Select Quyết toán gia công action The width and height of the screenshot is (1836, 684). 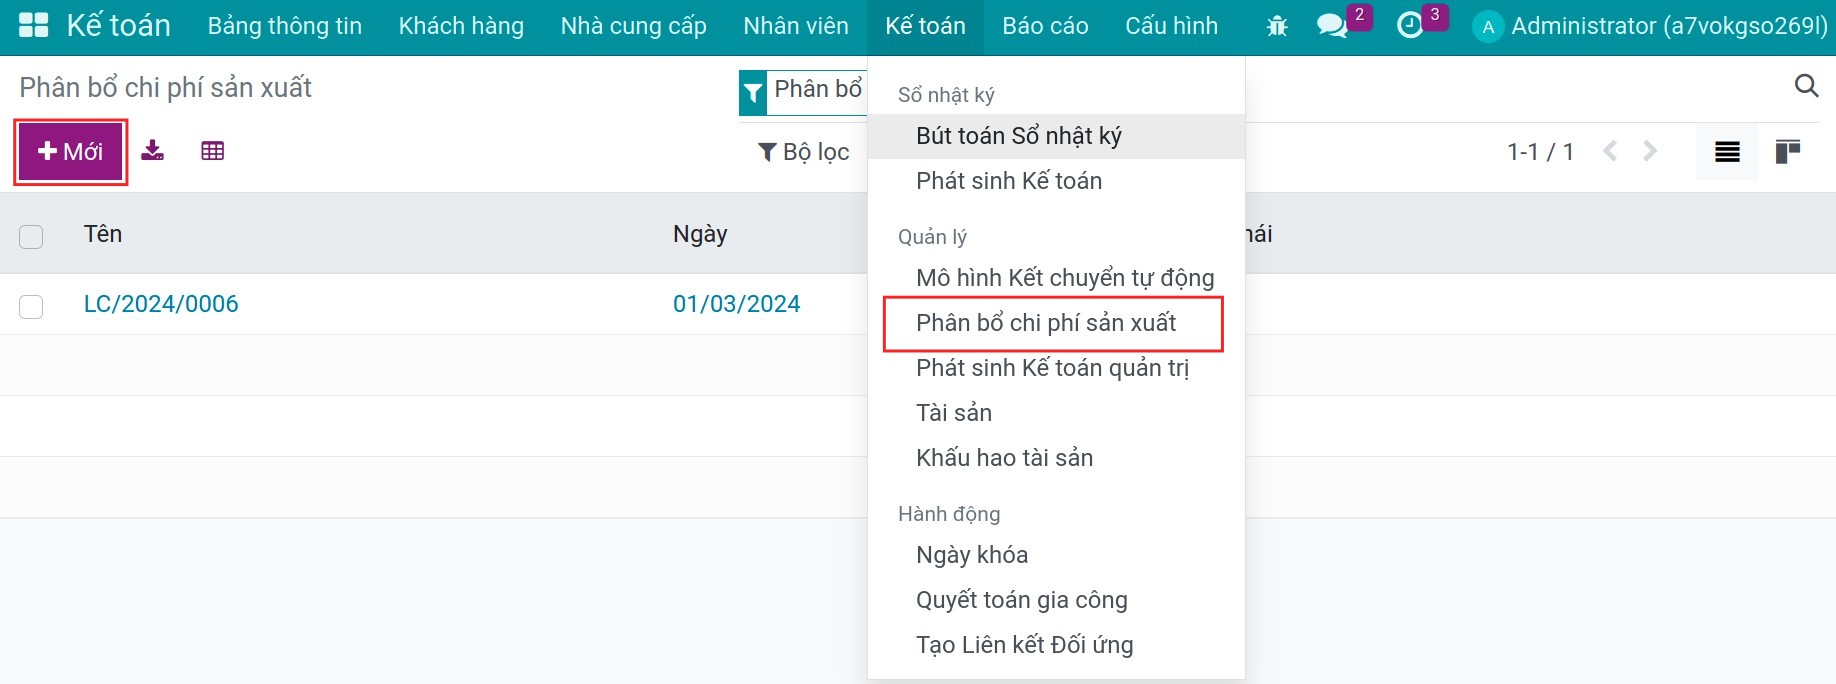coord(1056,600)
